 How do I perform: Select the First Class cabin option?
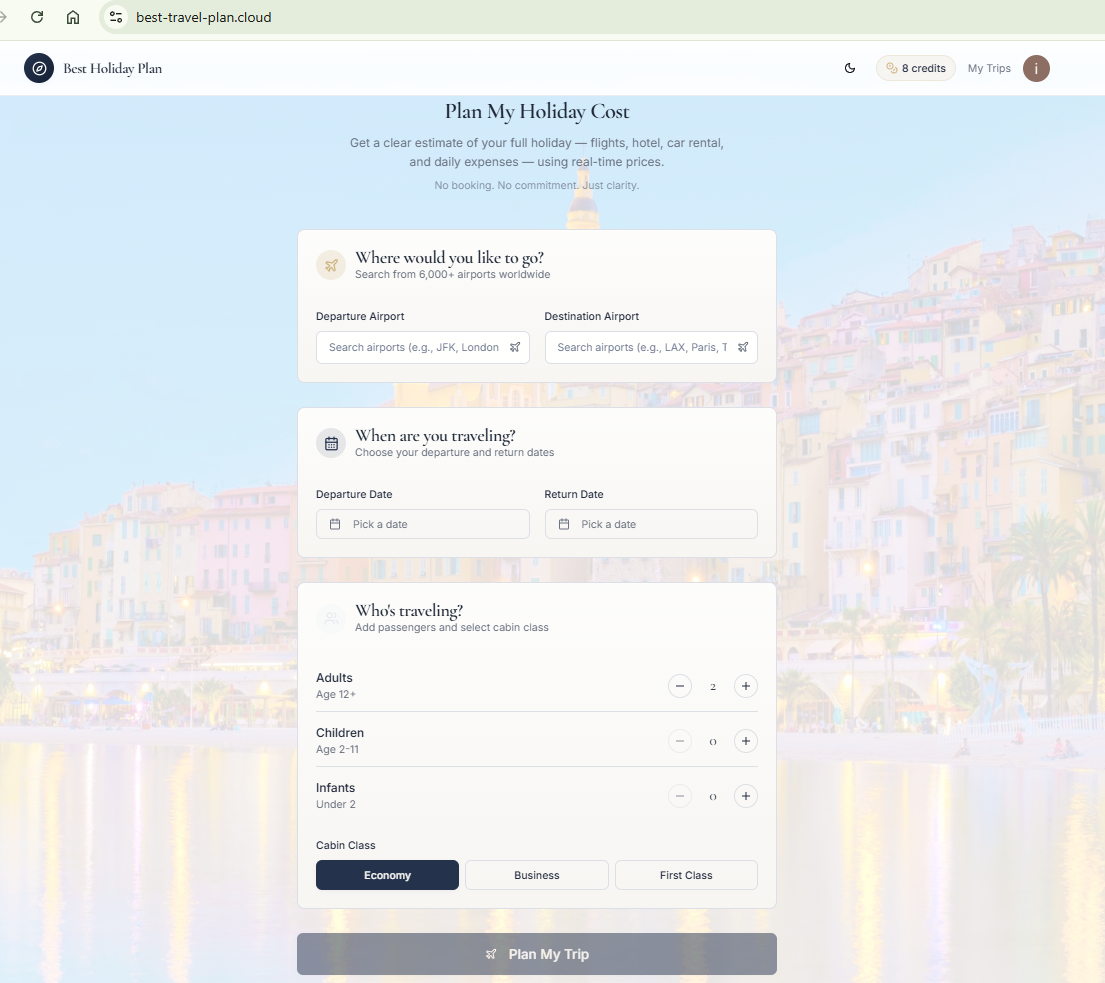685,874
